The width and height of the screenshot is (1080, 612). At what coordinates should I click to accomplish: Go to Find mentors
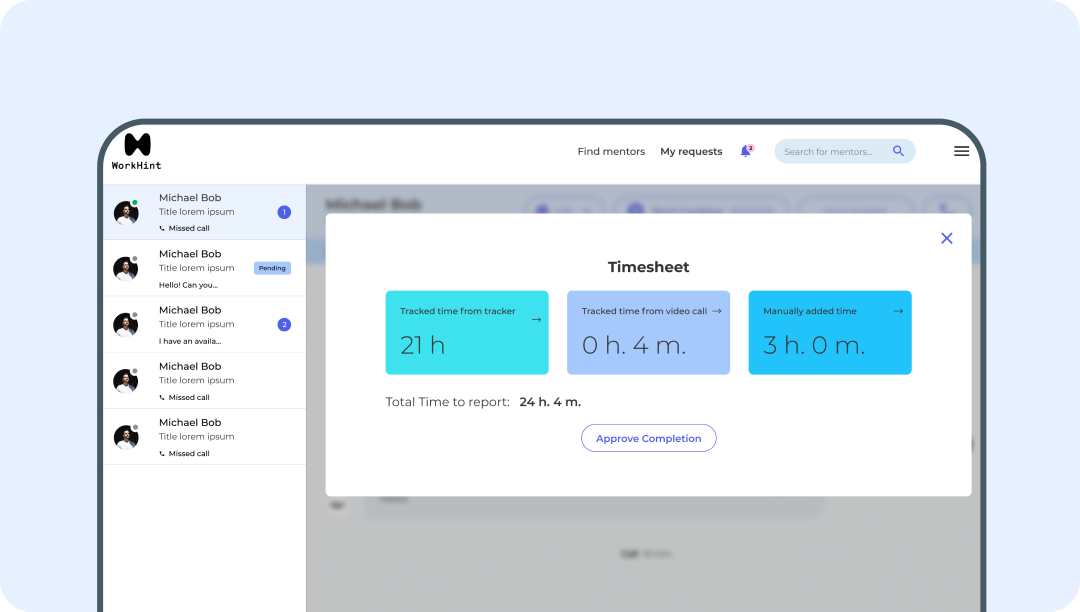pos(611,152)
